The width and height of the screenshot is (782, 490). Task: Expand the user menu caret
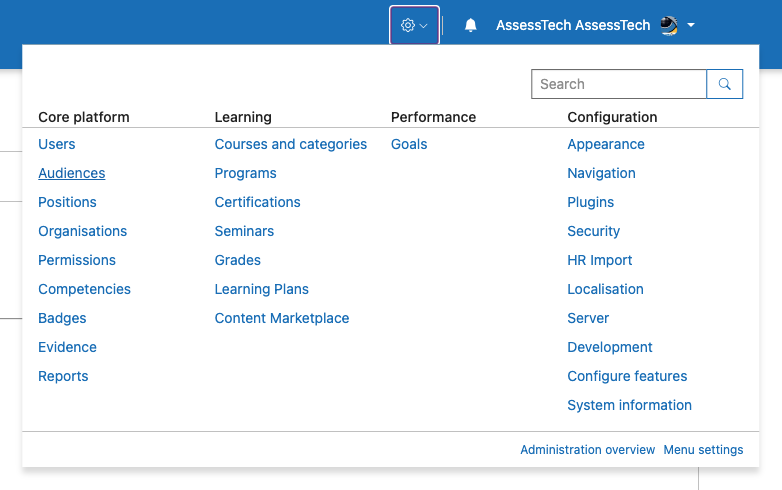(x=691, y=25)
